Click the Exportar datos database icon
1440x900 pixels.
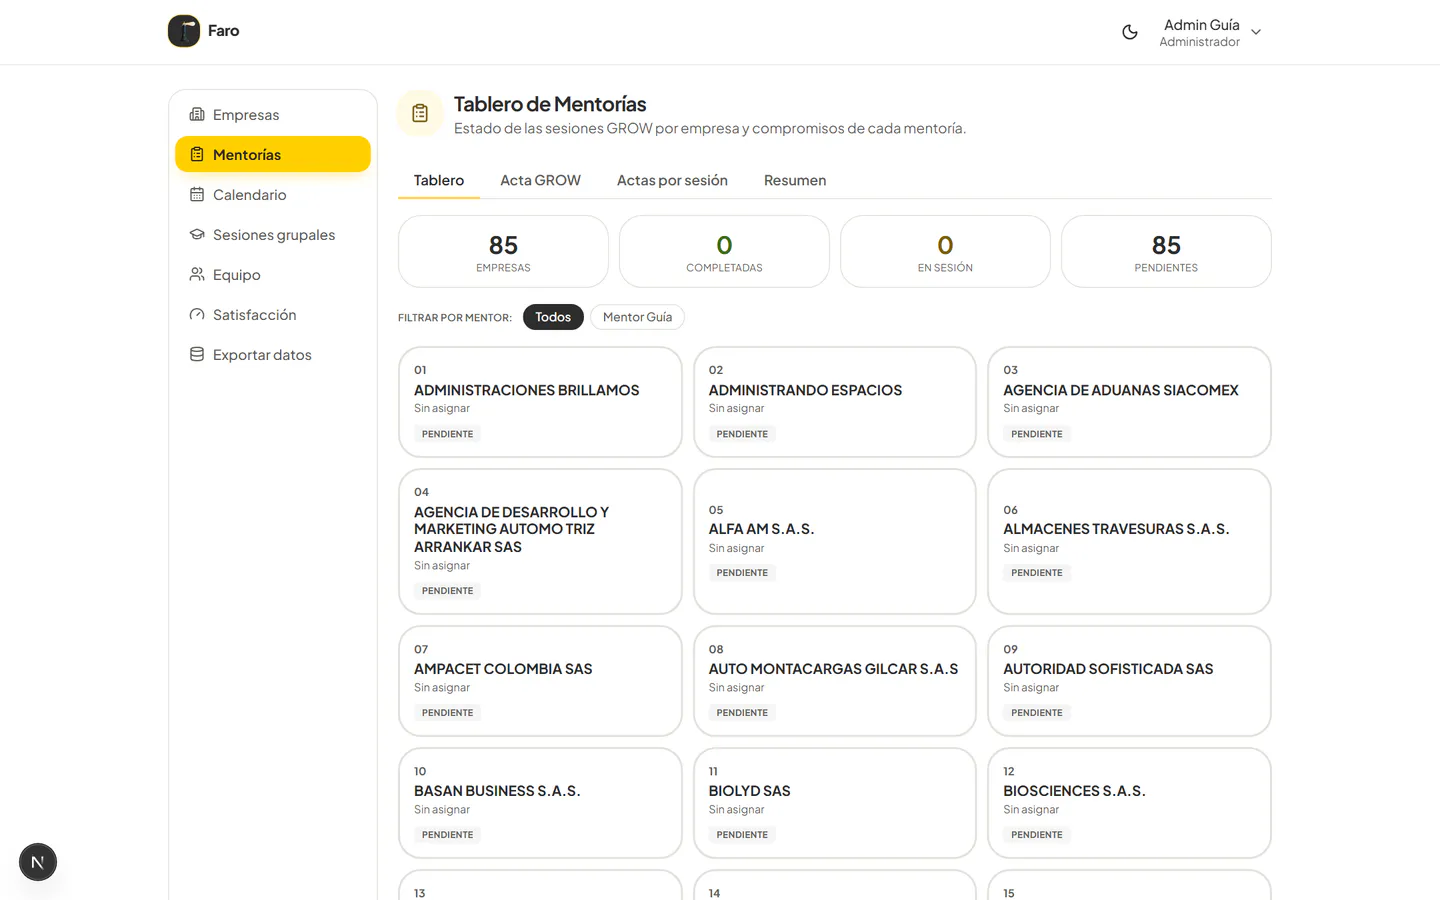[x=197, y=354]
